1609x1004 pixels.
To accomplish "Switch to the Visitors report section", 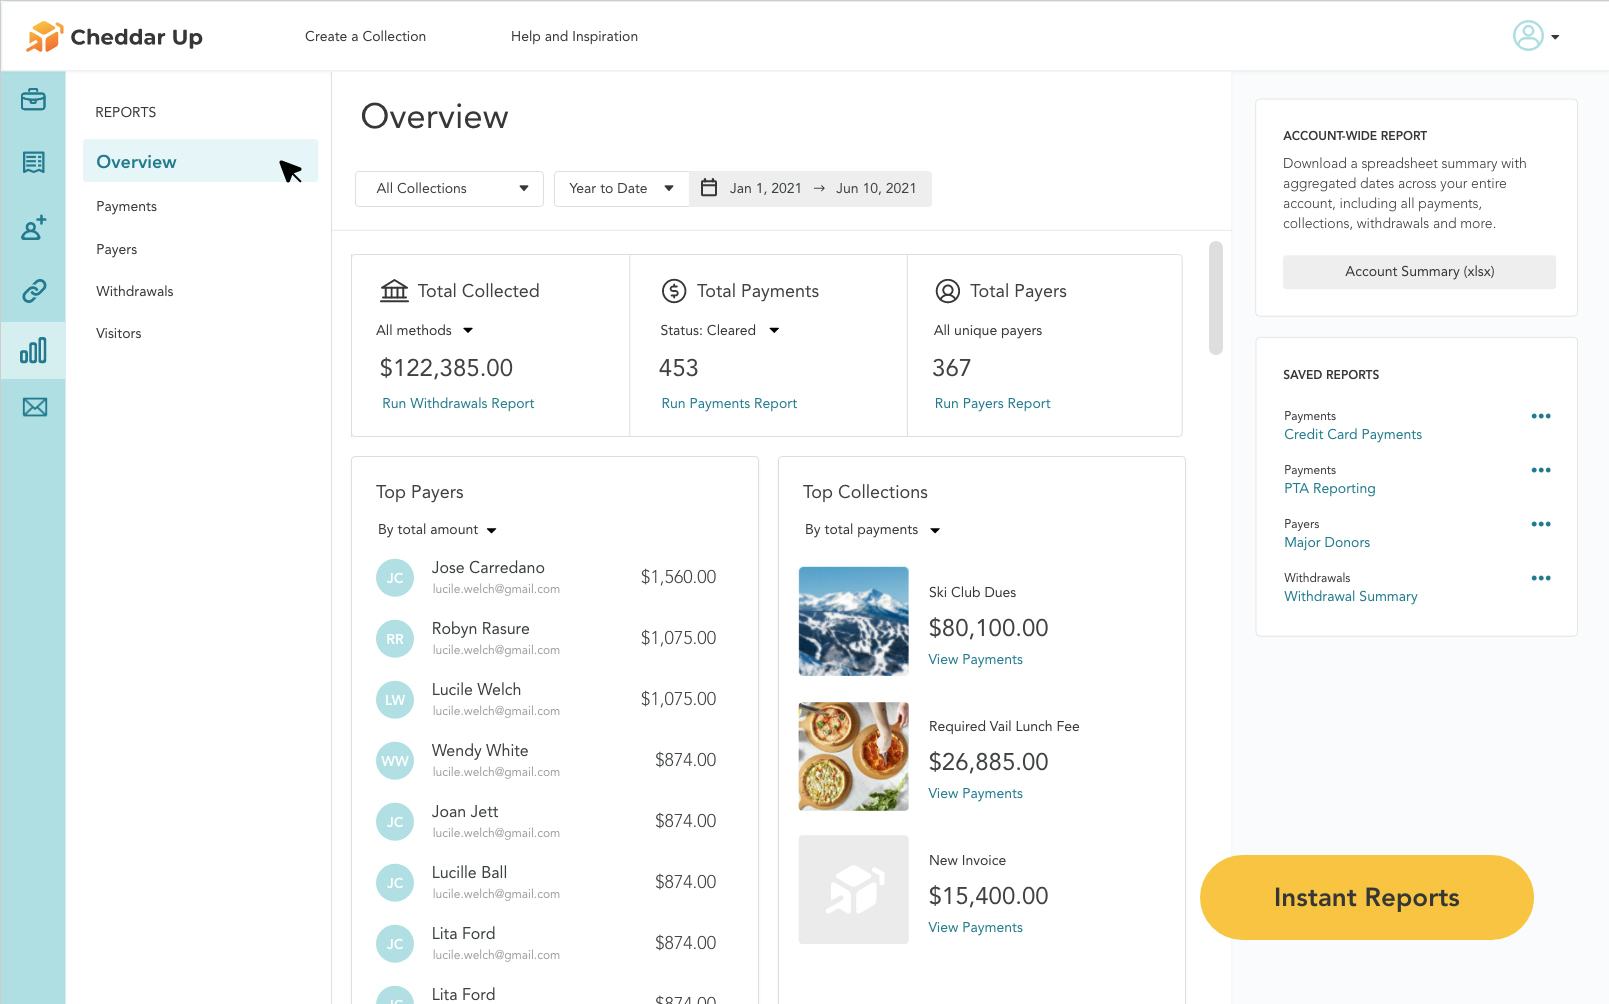I will pos(118,333).
